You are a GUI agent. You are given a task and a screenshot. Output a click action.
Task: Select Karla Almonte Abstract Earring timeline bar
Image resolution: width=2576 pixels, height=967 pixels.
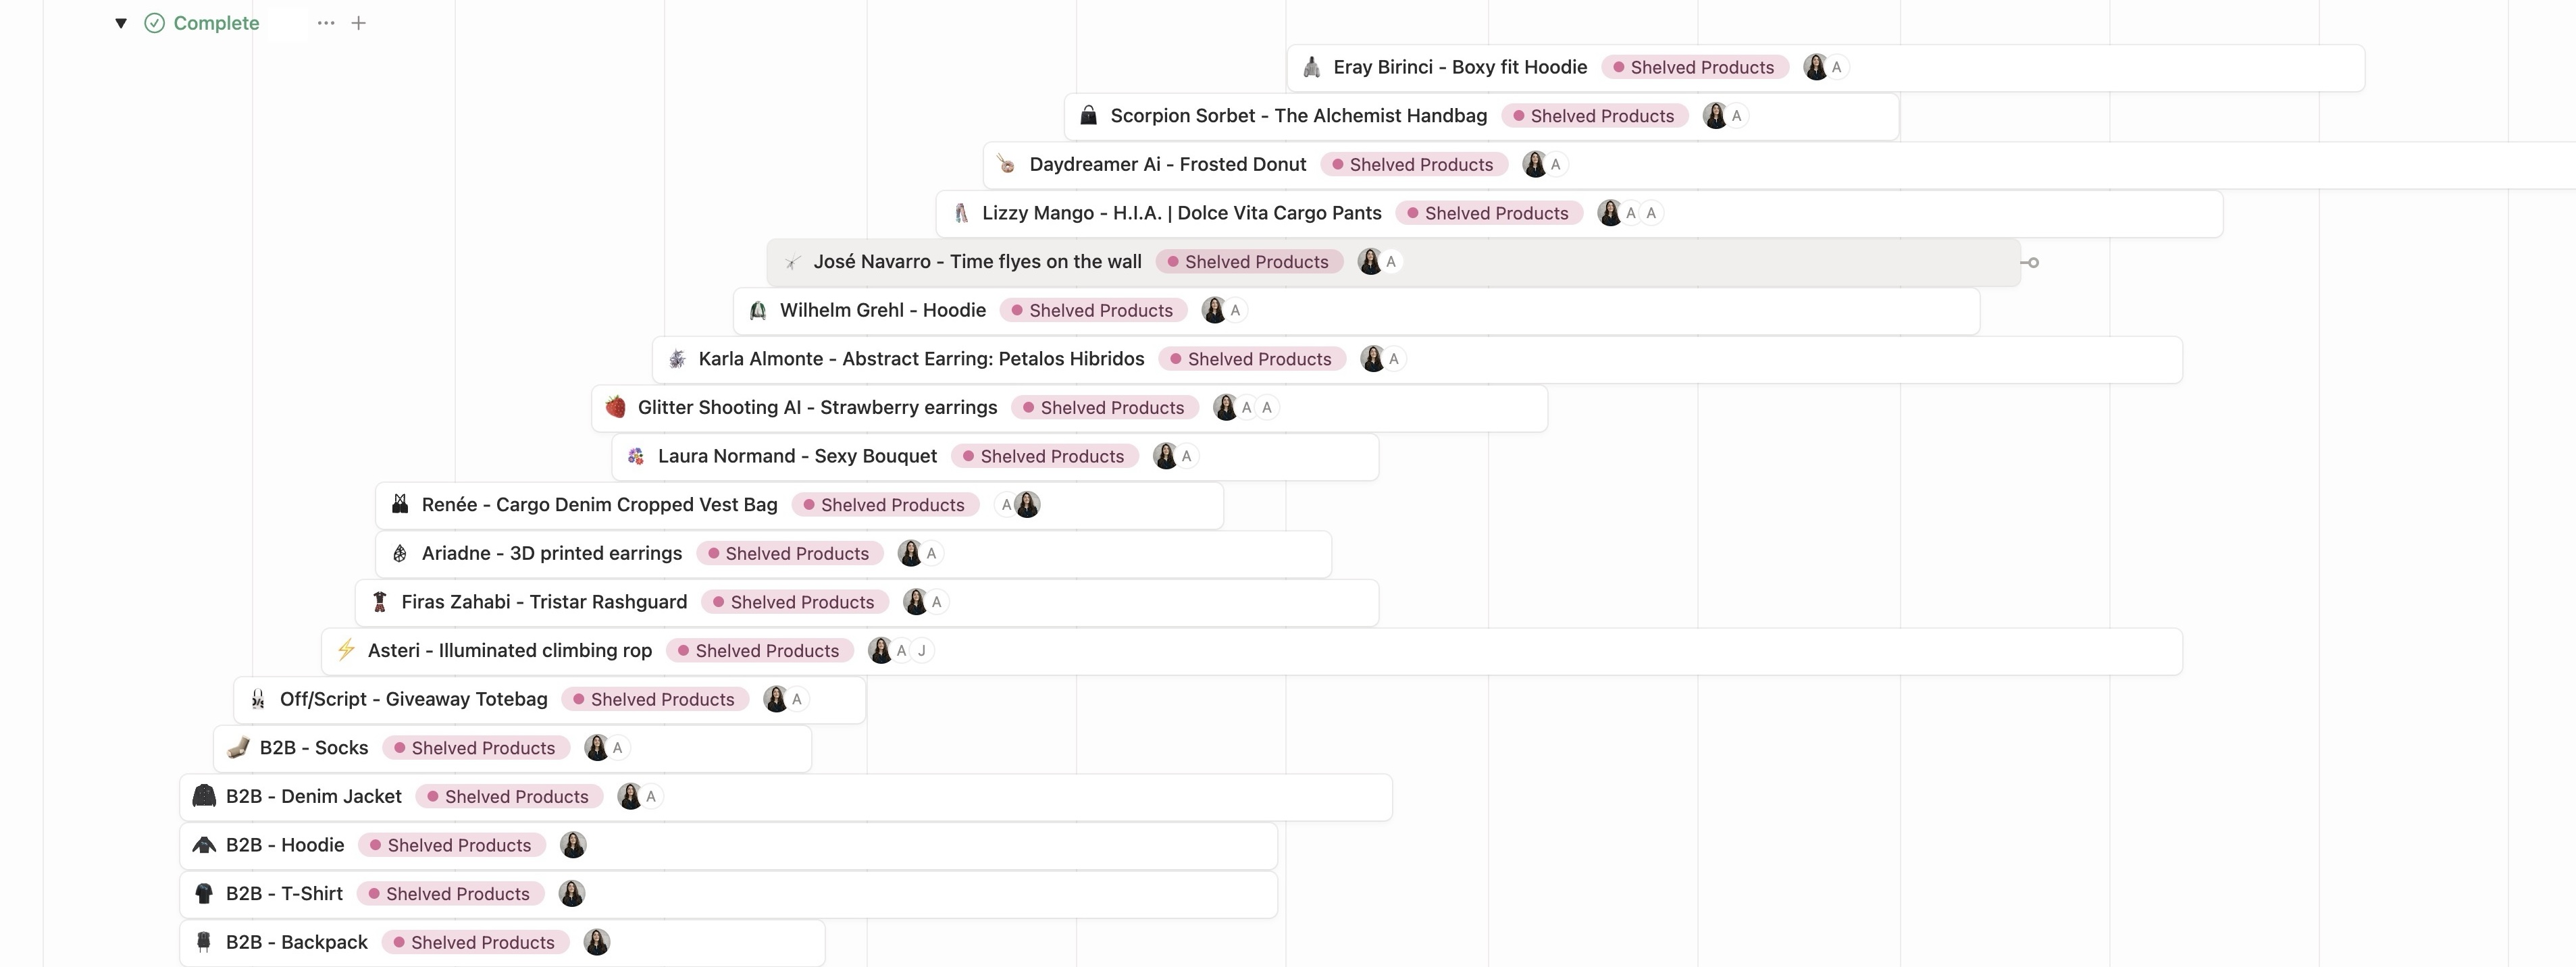pos(1417,359)
